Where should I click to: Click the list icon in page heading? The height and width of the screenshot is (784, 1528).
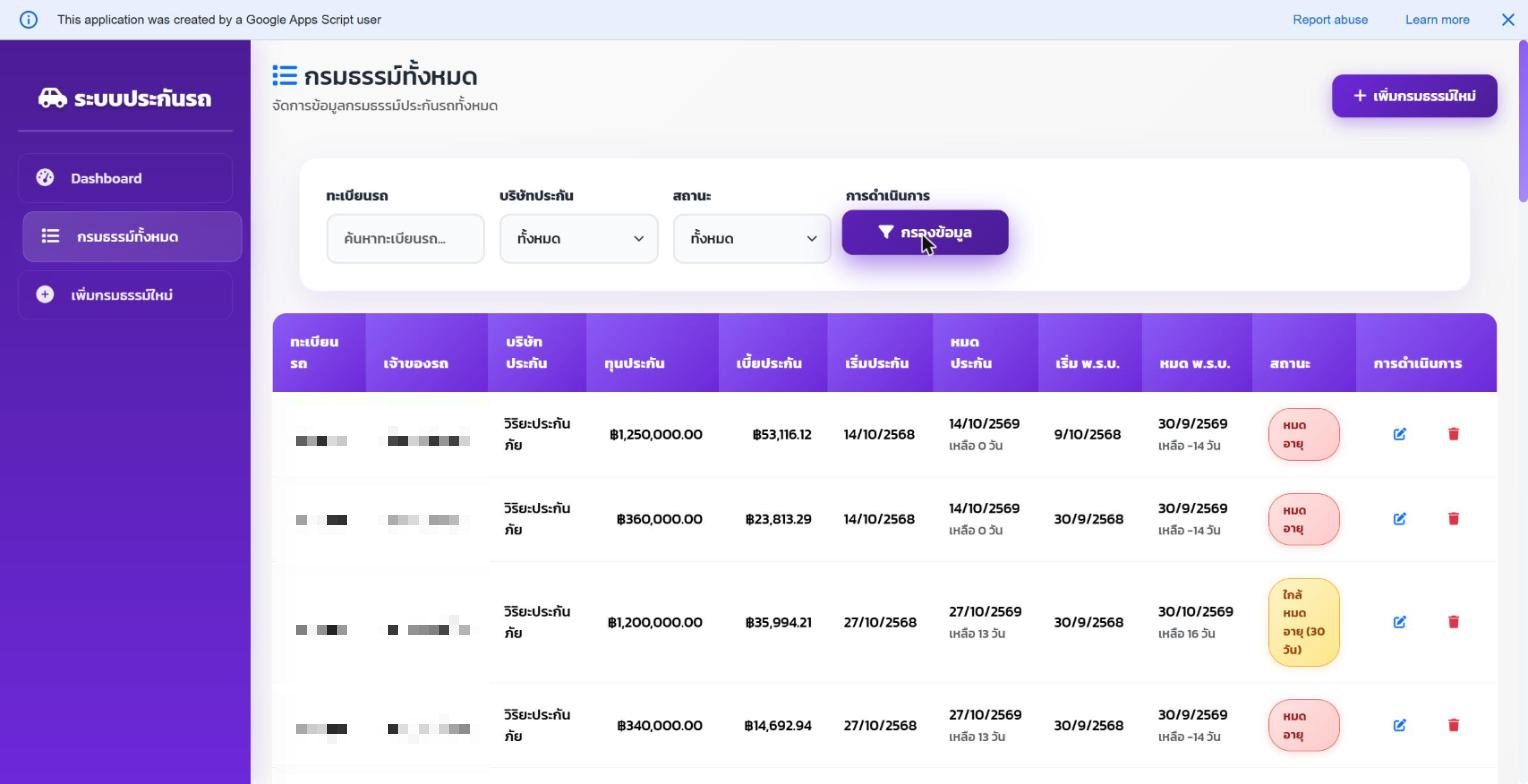pos(284,76)
